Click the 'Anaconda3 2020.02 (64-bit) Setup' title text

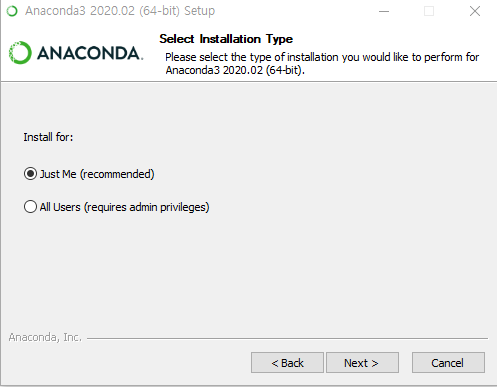click(120, 11)
